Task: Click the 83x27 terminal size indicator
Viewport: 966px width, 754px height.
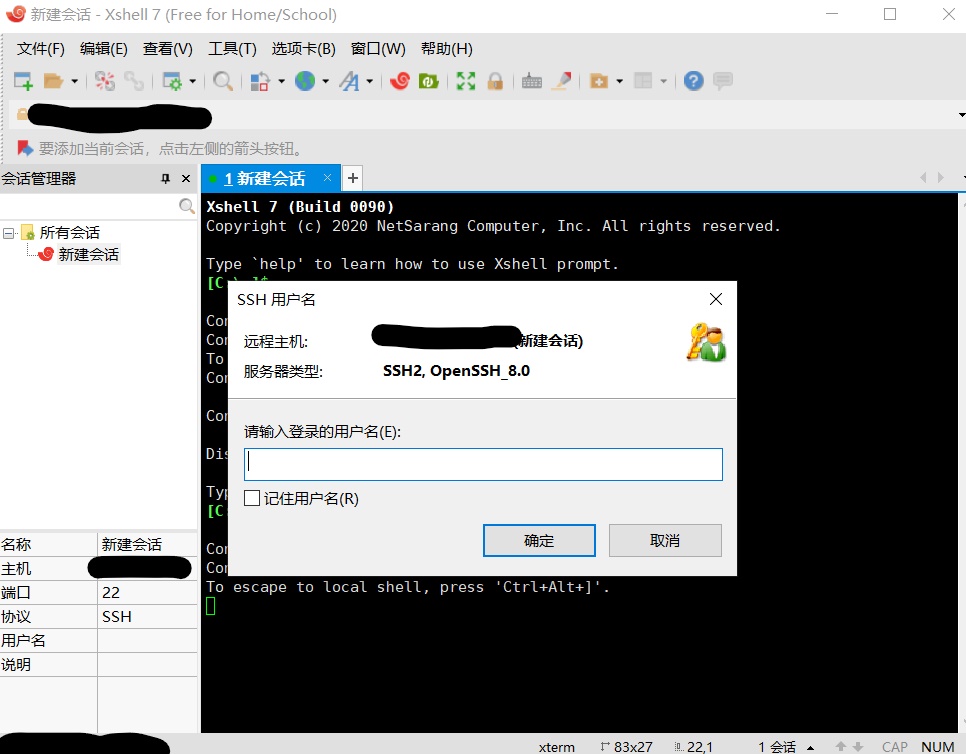Action: [x=627, y=747]
